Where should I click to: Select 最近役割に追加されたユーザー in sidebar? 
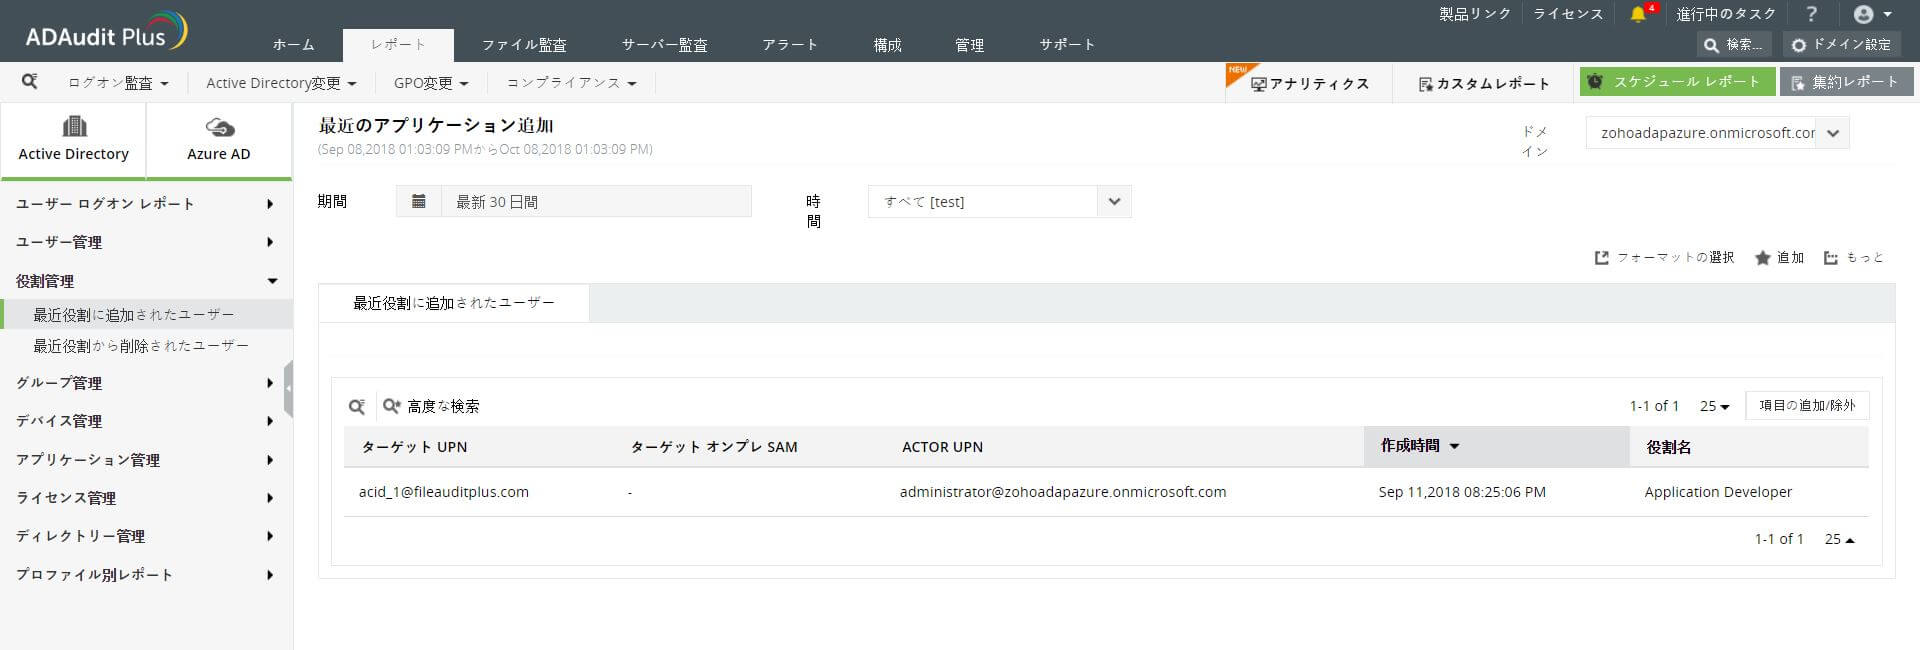(x=147, y=314)
